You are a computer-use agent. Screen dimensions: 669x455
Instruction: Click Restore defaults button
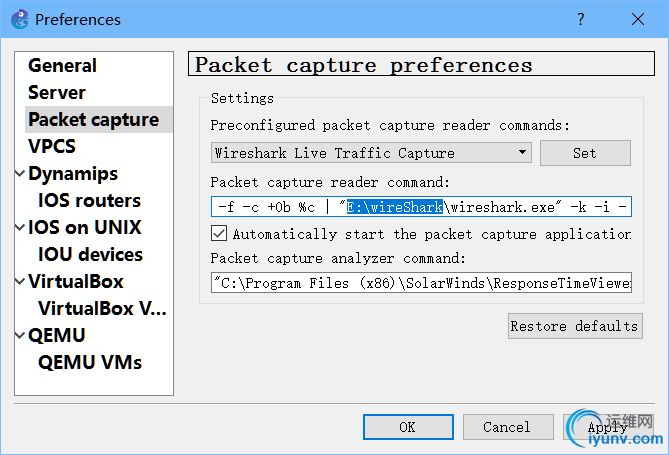coord(574,326)
